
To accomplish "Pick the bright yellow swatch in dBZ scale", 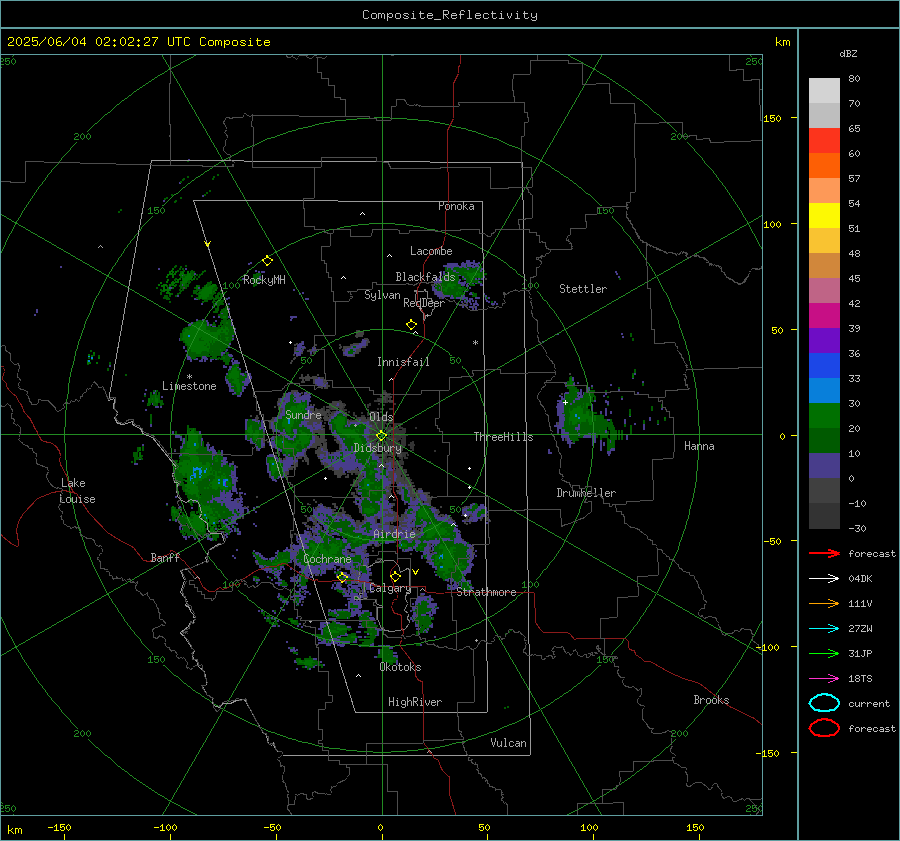I will (x=824, y=215).
